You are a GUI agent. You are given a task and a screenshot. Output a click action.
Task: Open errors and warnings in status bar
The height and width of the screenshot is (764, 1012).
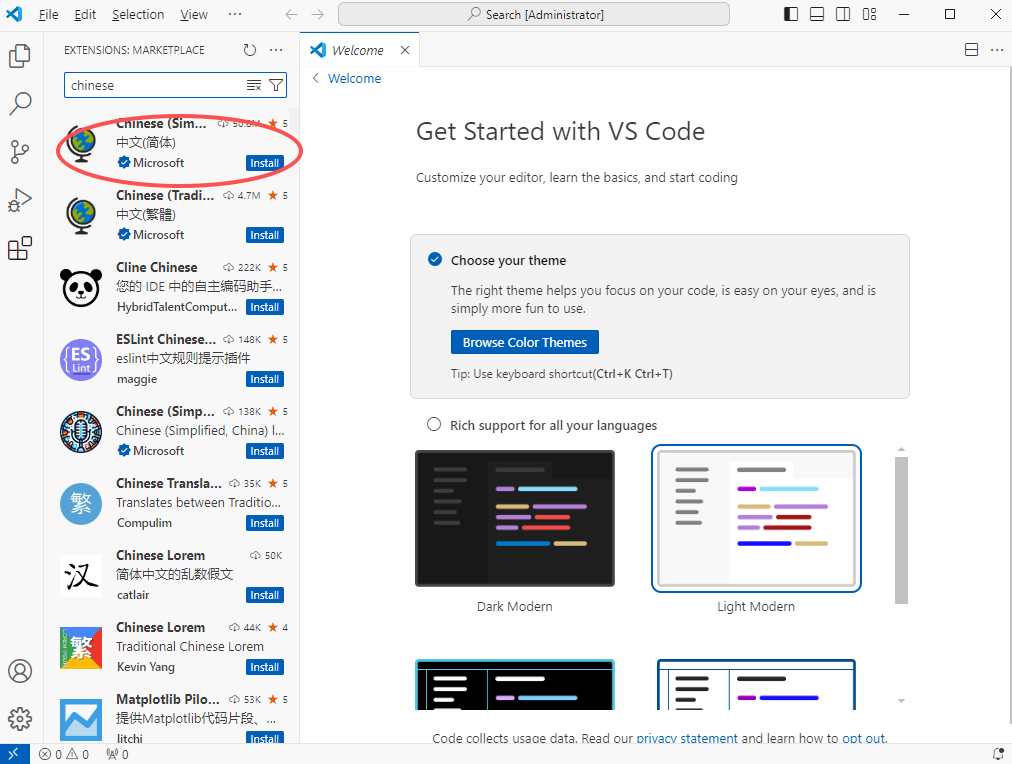click(x=64, y=754)
